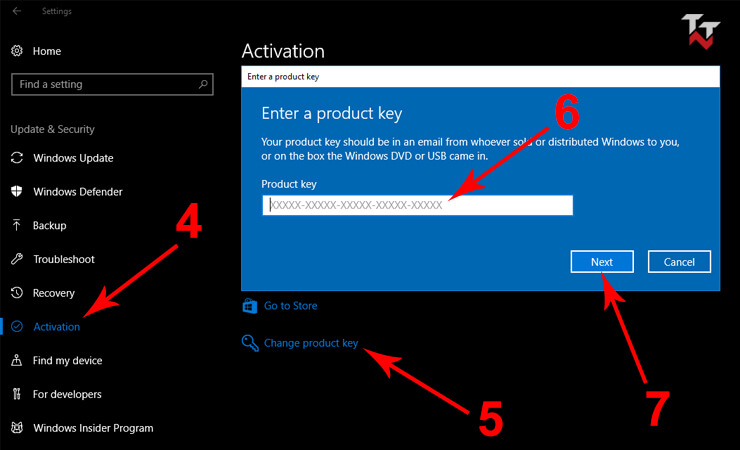
Task: Click the Recovery clock icon
Action: coord(17,292)
